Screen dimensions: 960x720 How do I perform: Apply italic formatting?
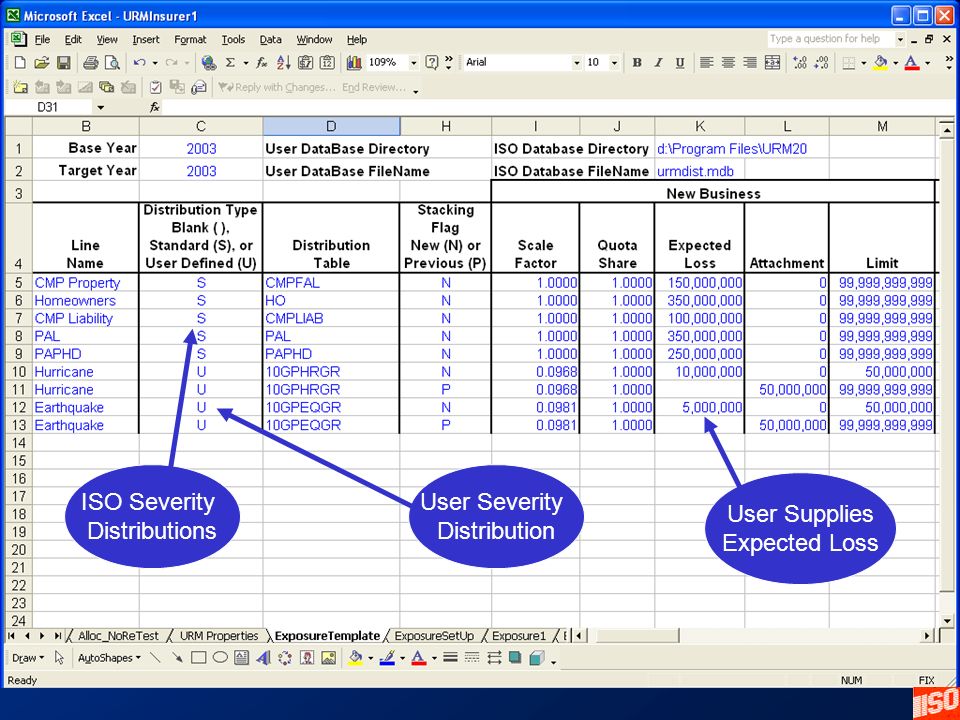point(658,62)
